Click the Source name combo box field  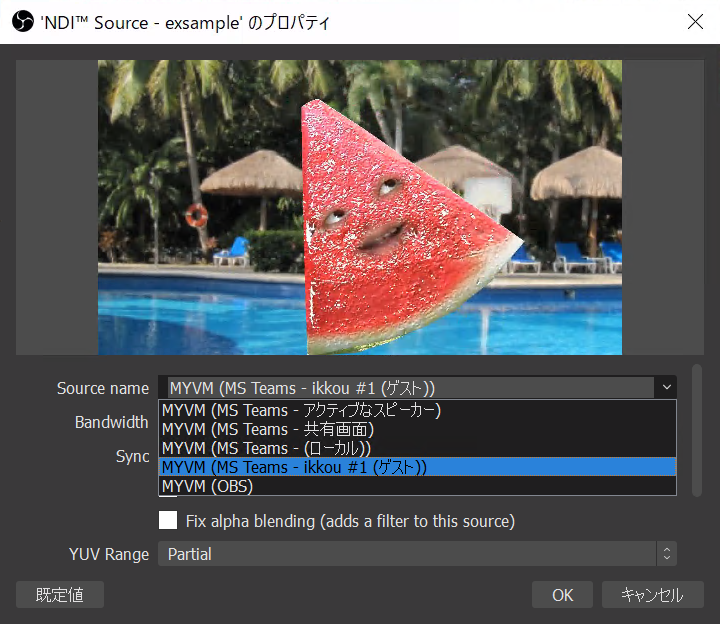click(x=417, y=388)
